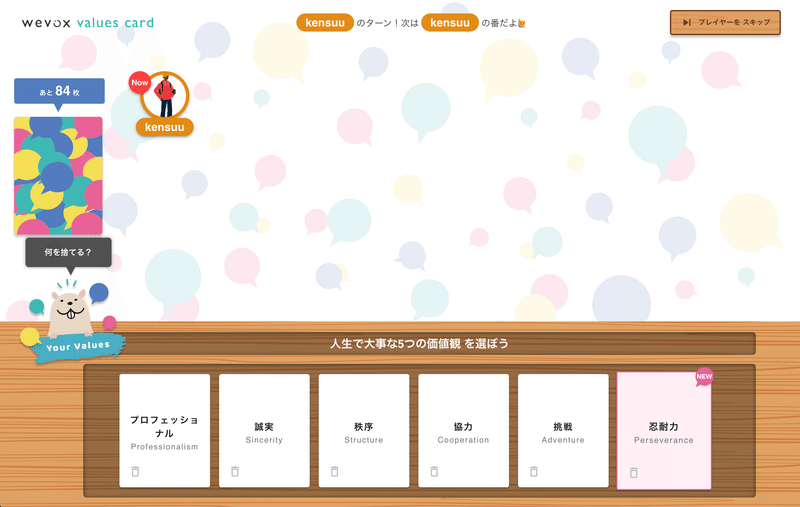Click the の番だよ text
This screenshot has width=800, height=507.
click(499, 23)
